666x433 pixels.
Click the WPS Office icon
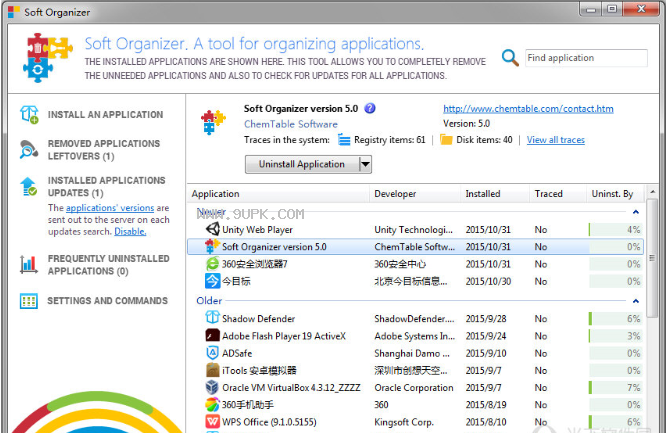212,422
